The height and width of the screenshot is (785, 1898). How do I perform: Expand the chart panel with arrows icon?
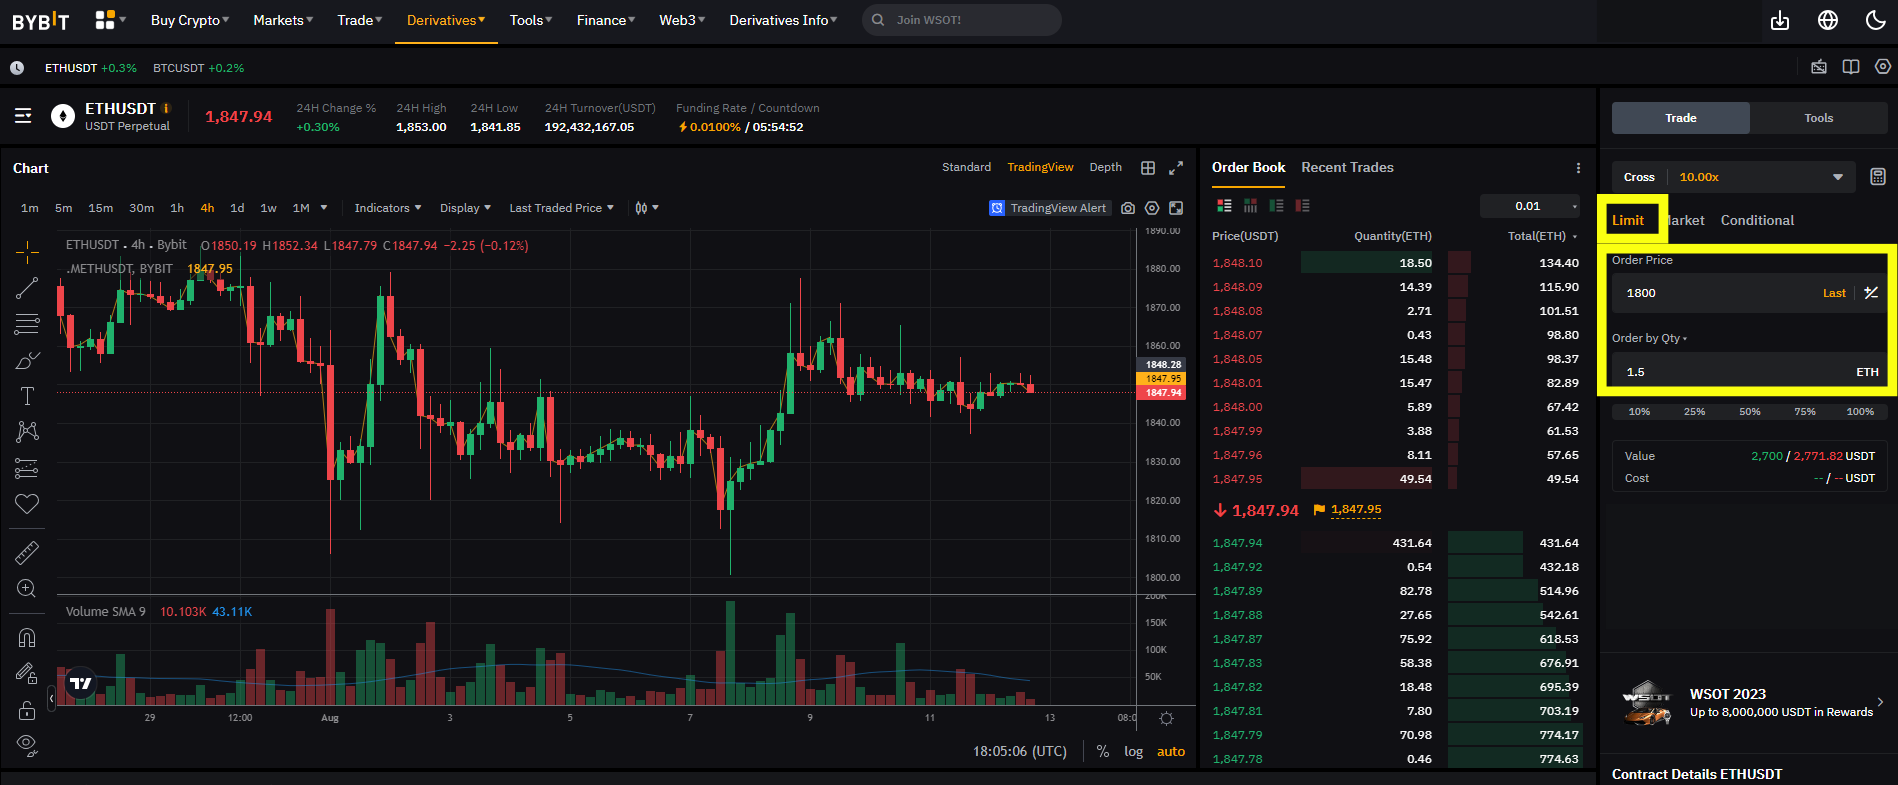[x=1176, y=168]
